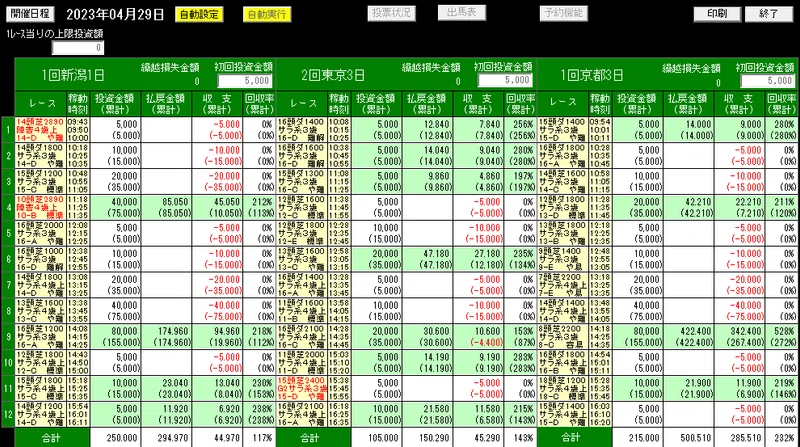Click the yellow 自動実行 button
Viewport: 800px width, 447px height.
(x=267, y=14)
